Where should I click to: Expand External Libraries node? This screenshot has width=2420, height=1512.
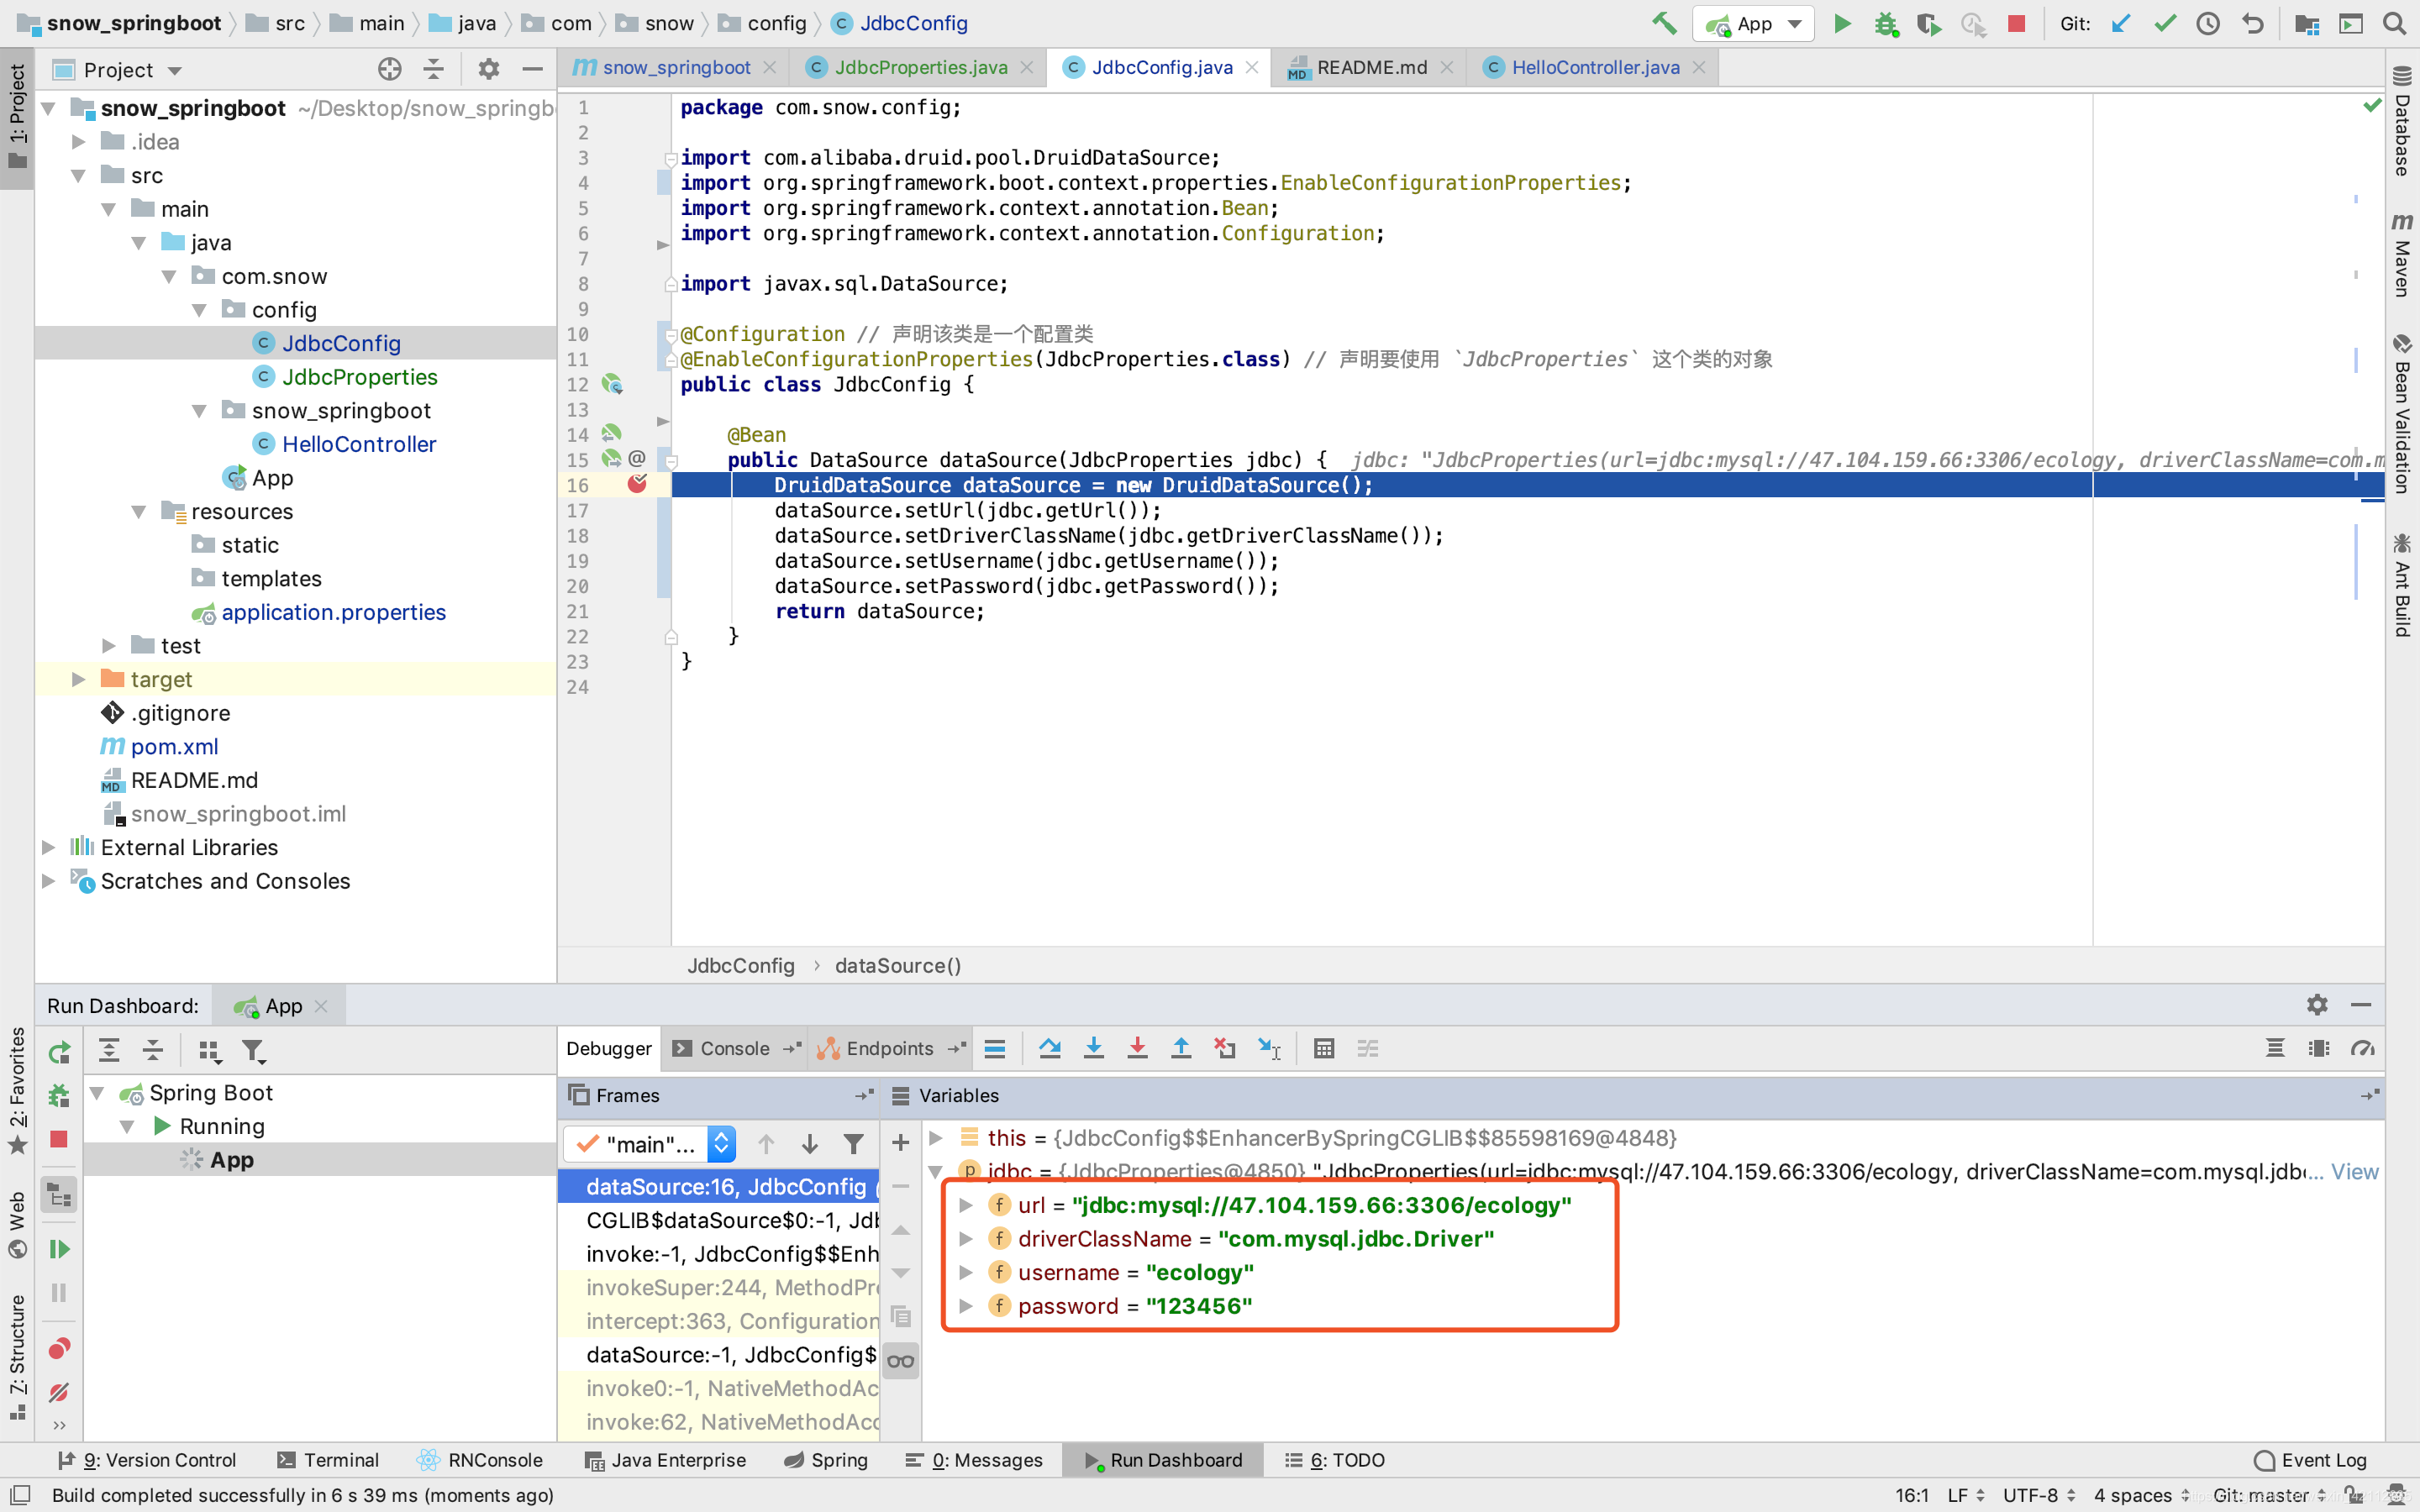pyautogui.click(x=47, y=847)
